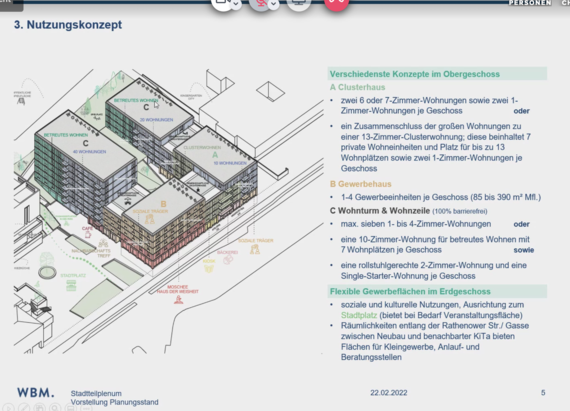570x411 pixels.
Task: Open the chat tab at the top-right edge
Action: tap(566, 3)
